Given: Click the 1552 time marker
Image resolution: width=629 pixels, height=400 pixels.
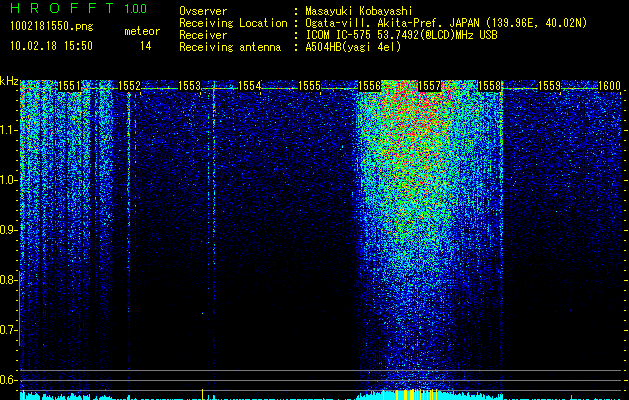Looking at the screenshot, I should [x=130, y=86].
